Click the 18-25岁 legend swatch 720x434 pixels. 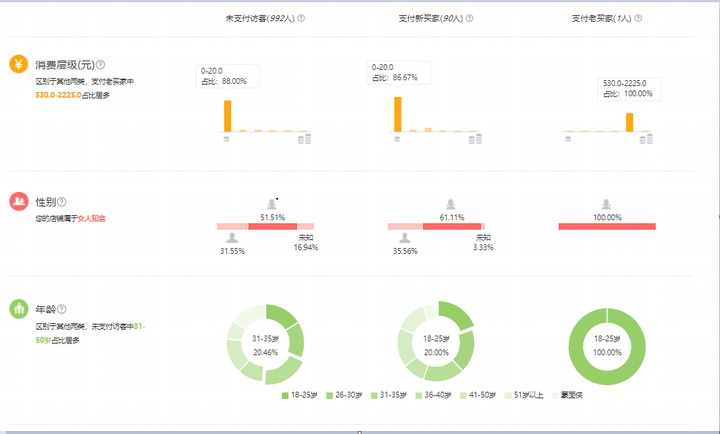[285, 395]
